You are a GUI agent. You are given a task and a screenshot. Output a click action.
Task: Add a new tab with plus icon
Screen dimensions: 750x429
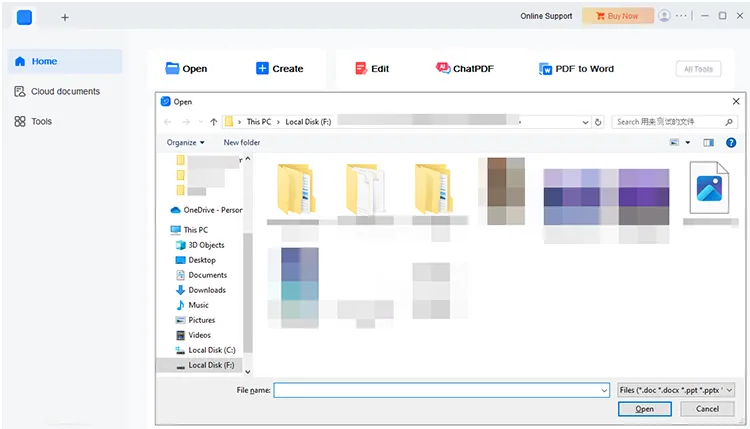coord(65,18)
